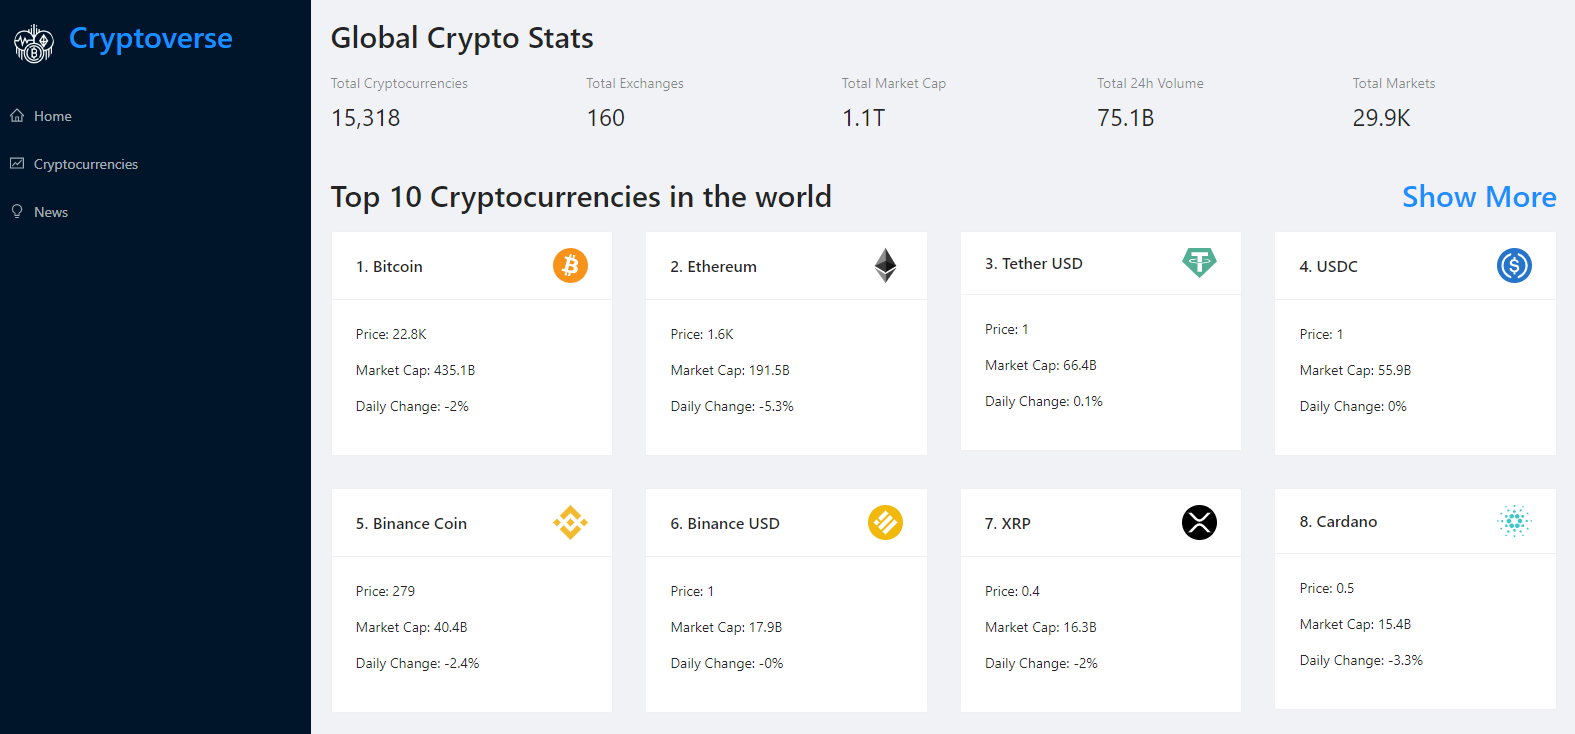This screenshot has height=734, width=1575.
Task: Click USDC's Daily Change: 0% text
Action: [x=1353, y=407]
